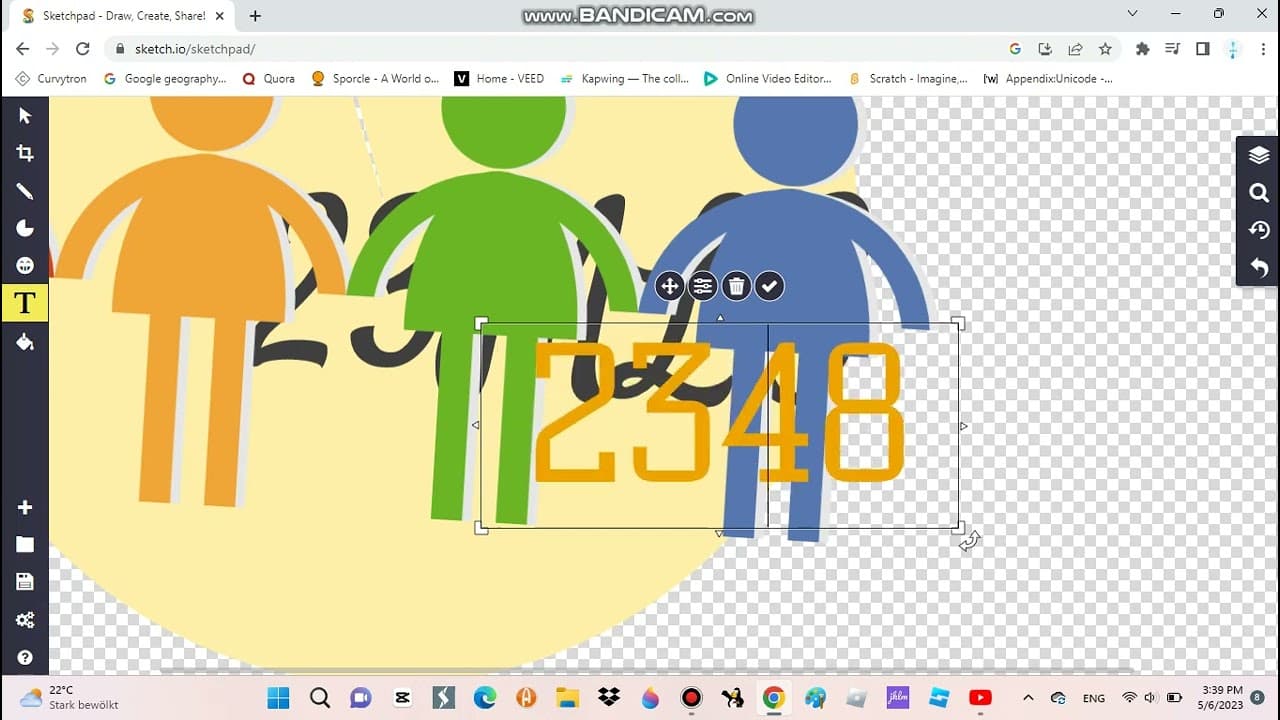1280x720 pixels.
Task: Open Chrome from the taskbar
Action: coord(773,698)
